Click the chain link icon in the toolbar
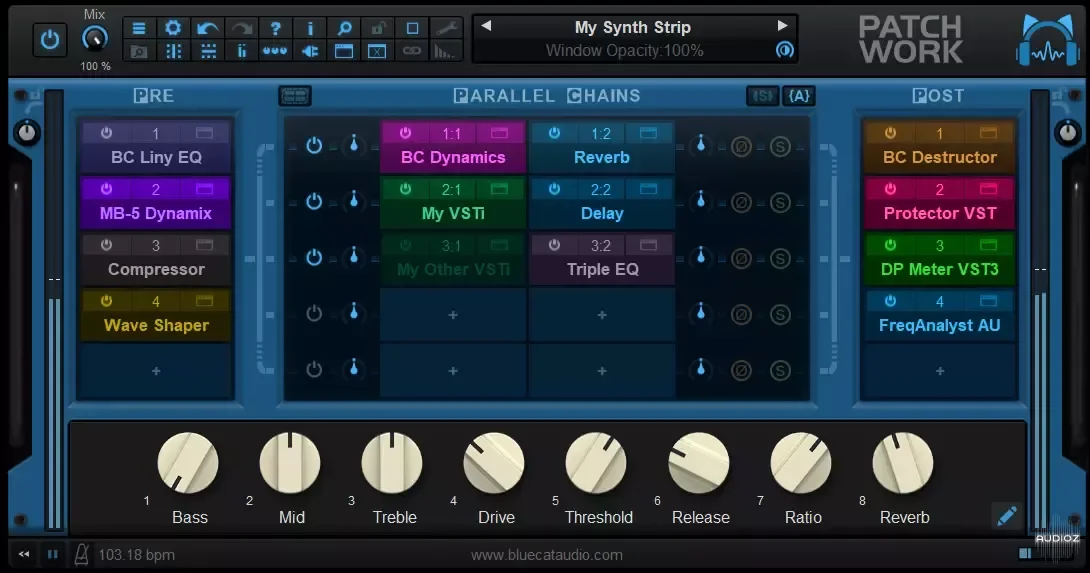Screen dimensions: 1090x573 pos(412,51)
